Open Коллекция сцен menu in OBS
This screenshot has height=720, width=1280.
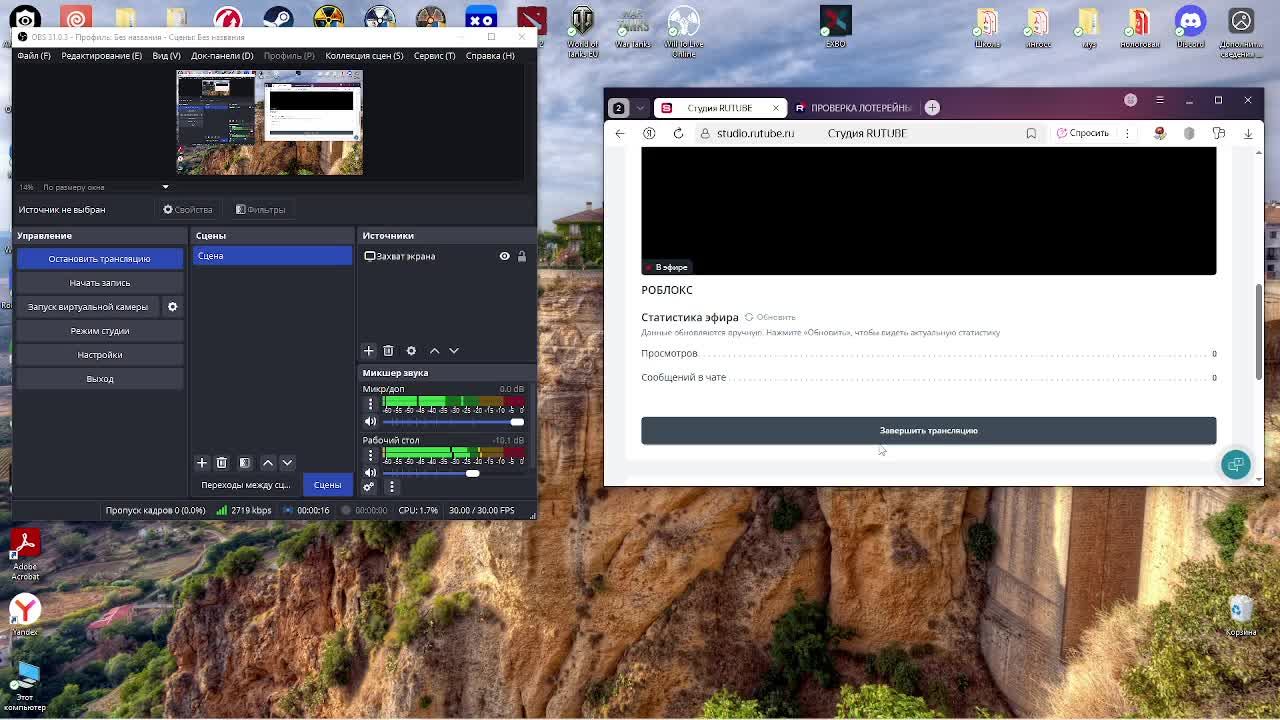click(364, 56)
